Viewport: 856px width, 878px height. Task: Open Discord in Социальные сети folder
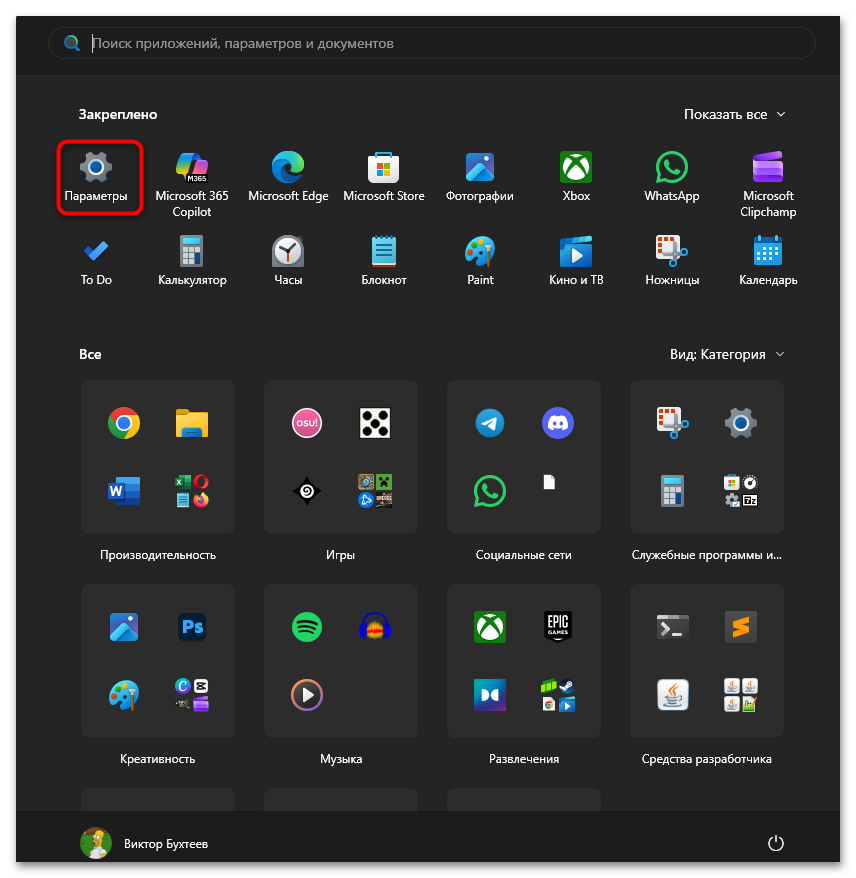558,423
